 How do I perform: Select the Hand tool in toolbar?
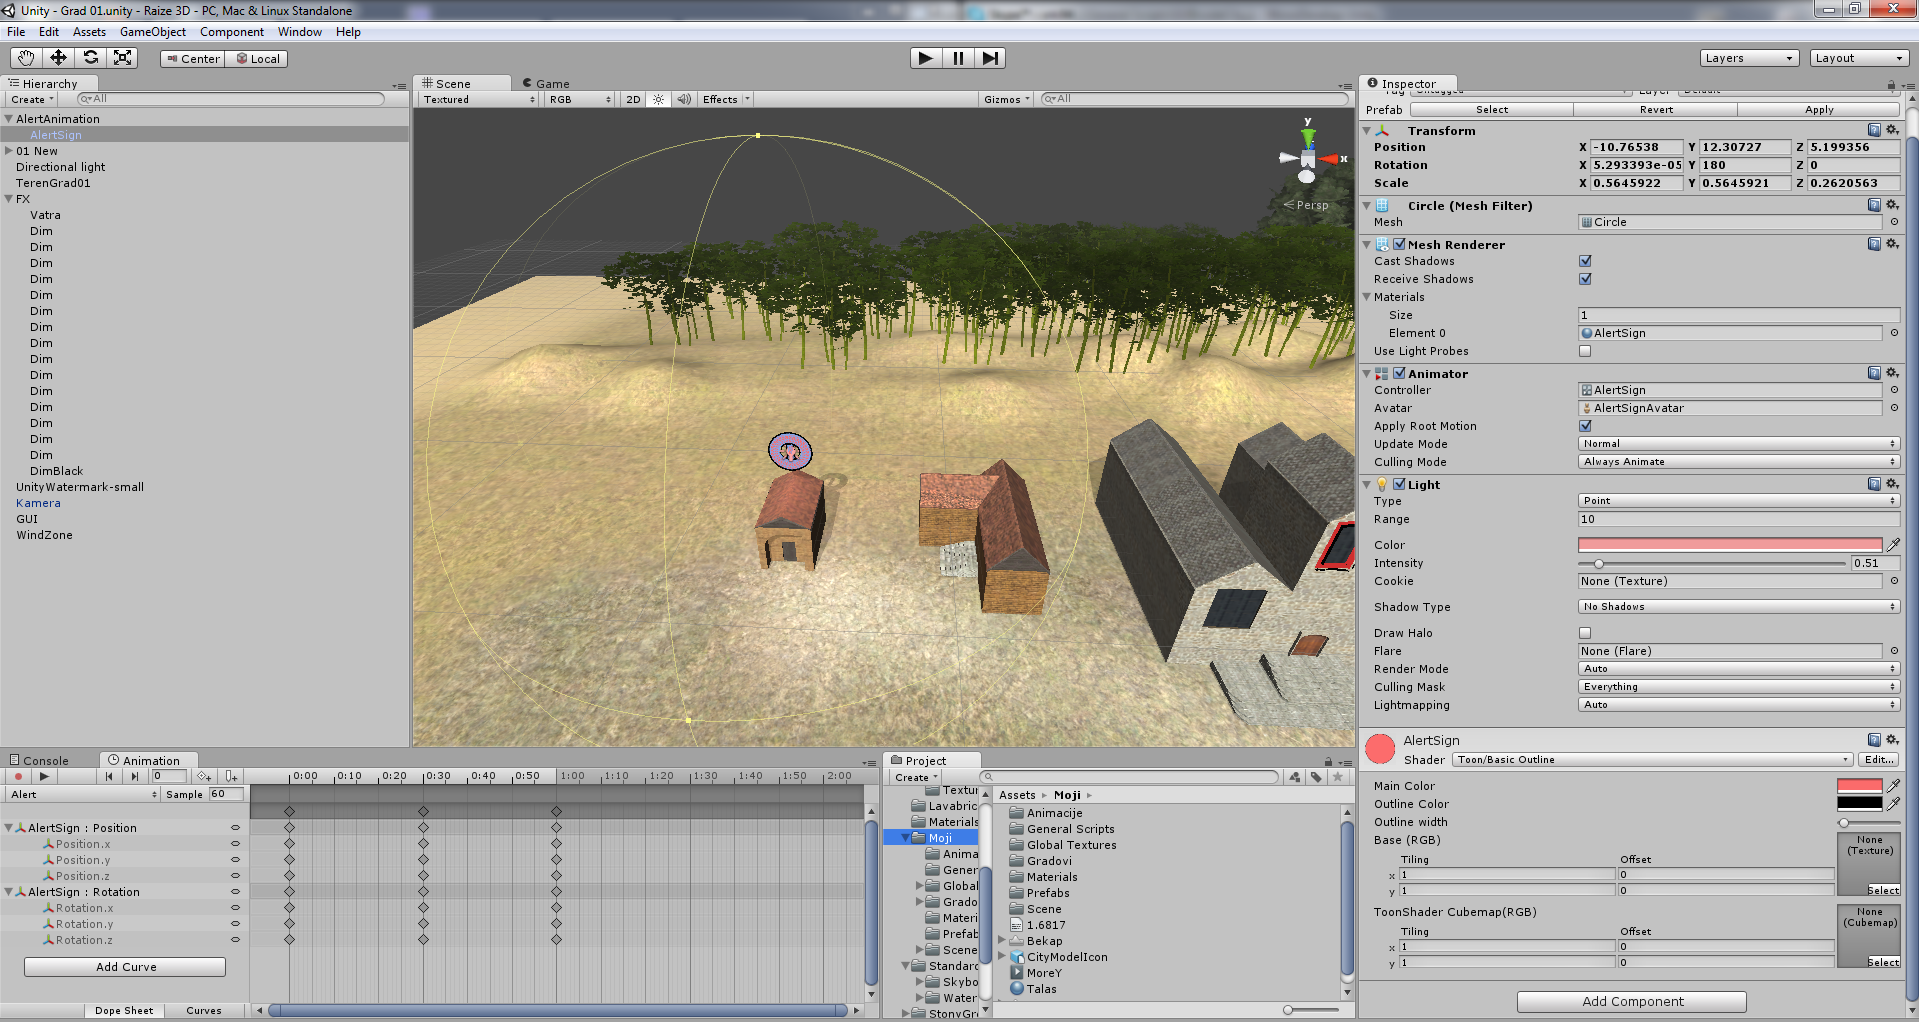[x=26, y=58]
